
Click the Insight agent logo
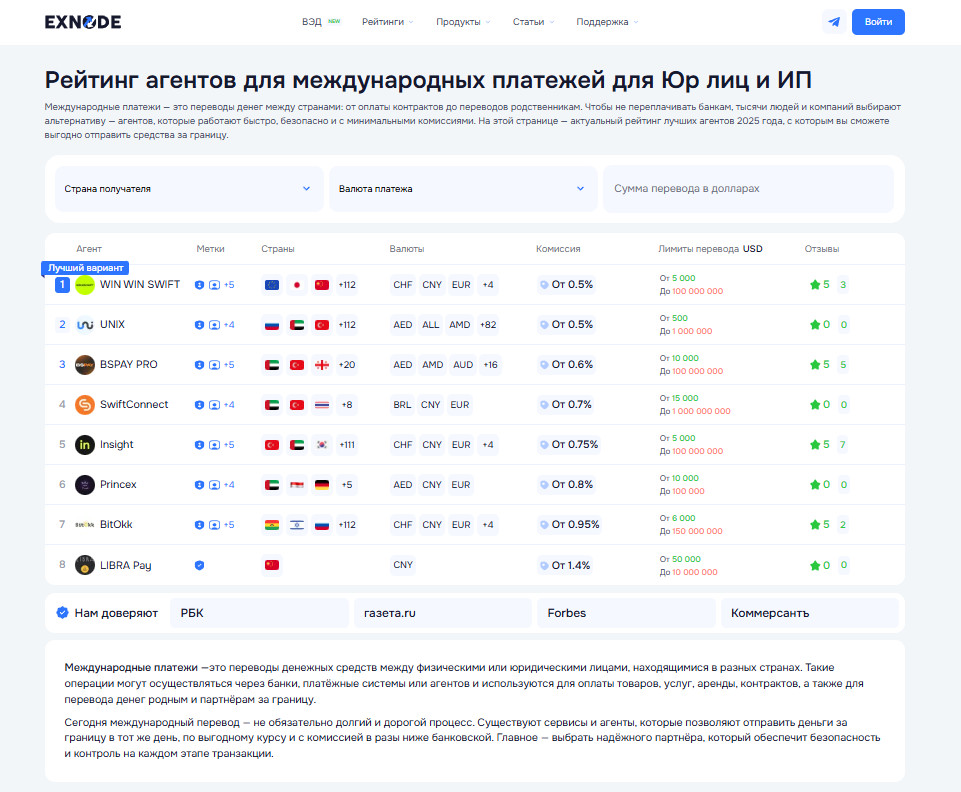pyautogui.click(x=85, y=445)
